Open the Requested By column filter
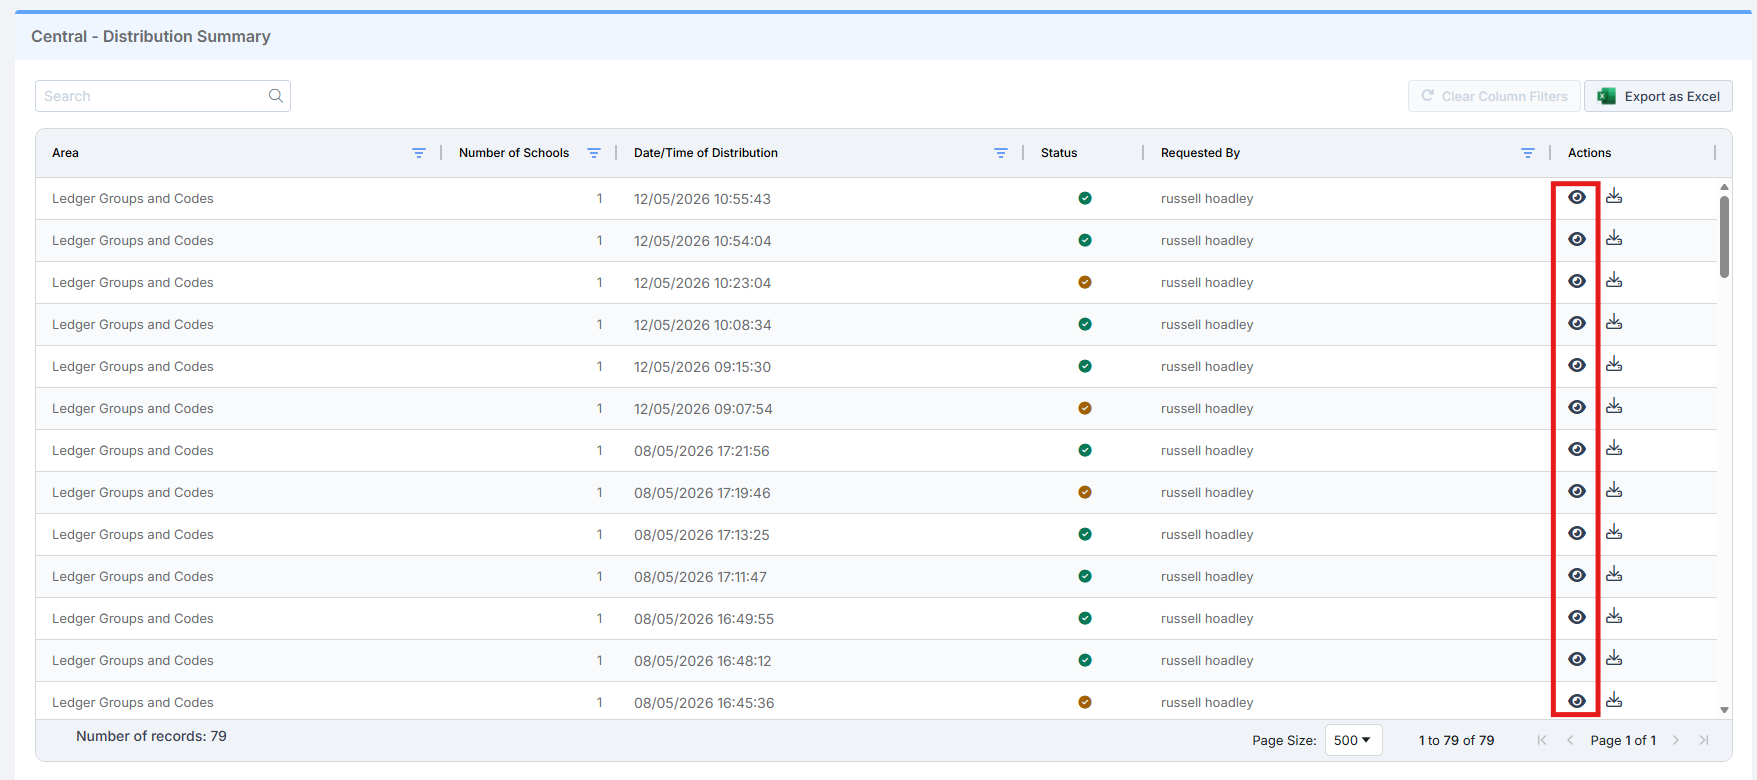Screen dimensions: 1757x780 tap(1528, 153)
